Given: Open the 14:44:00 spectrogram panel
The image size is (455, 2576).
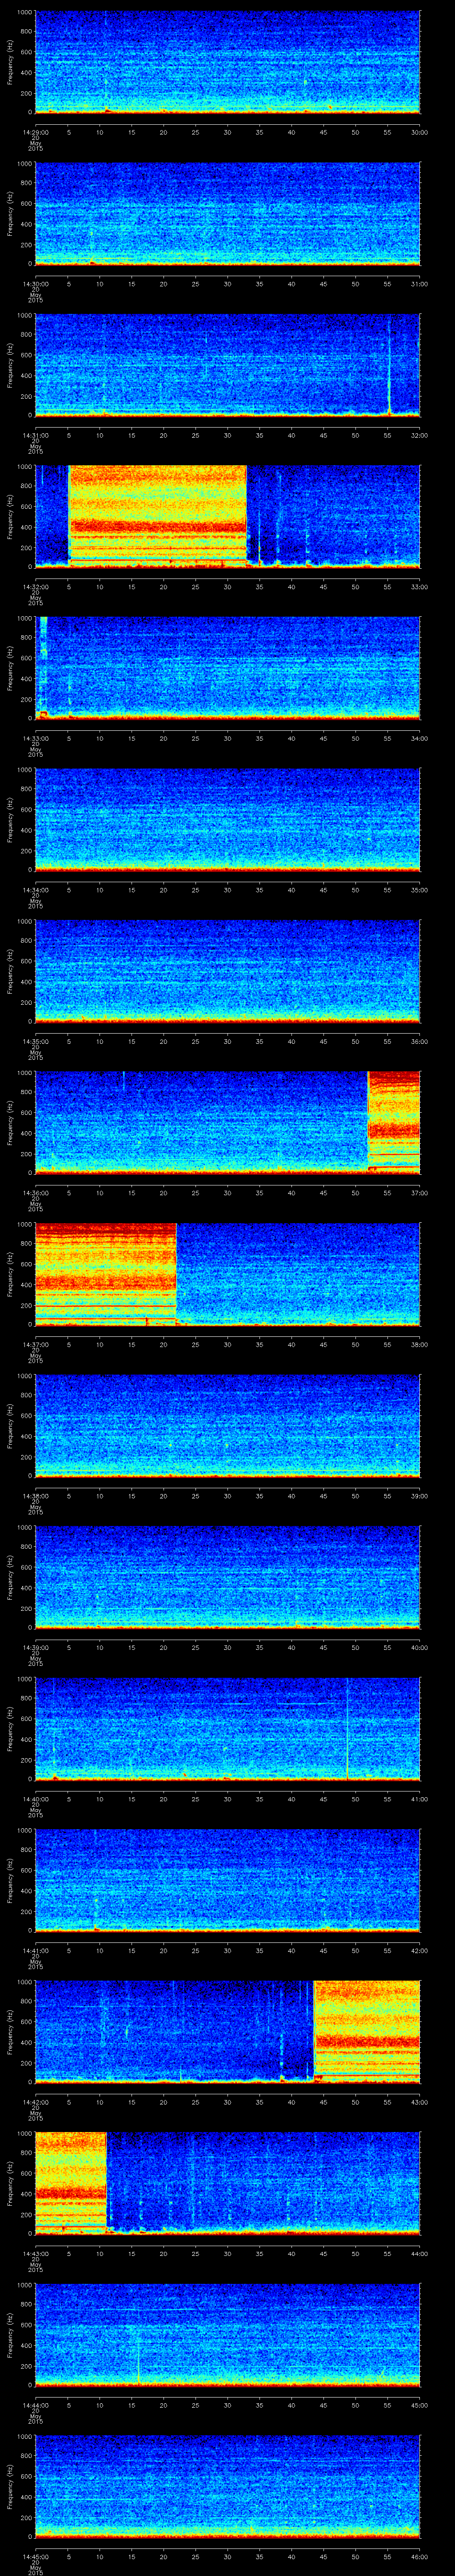Looking at the screenshot, I should pyautogui.click(x=228, y=2335).
